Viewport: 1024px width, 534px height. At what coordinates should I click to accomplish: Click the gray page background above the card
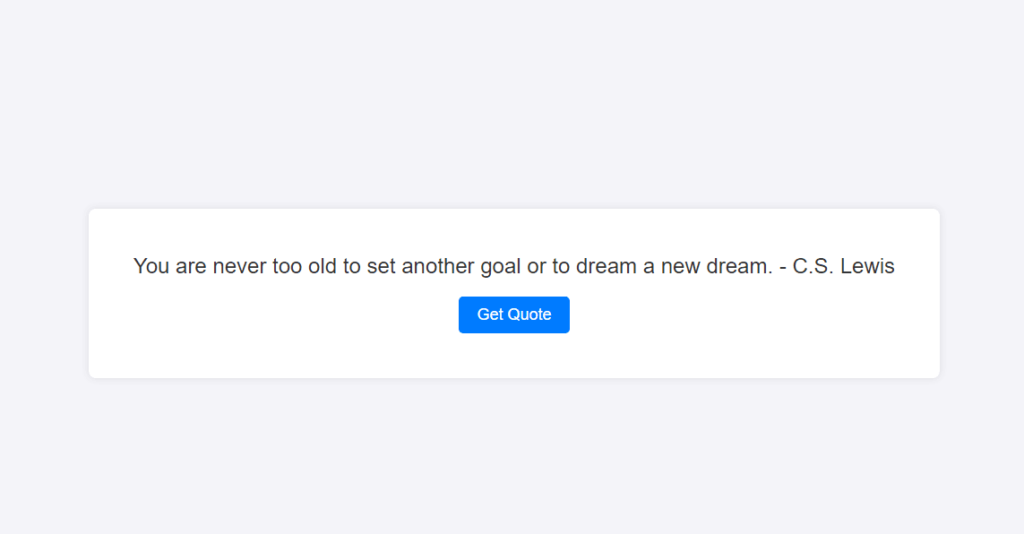coord(512,100)
